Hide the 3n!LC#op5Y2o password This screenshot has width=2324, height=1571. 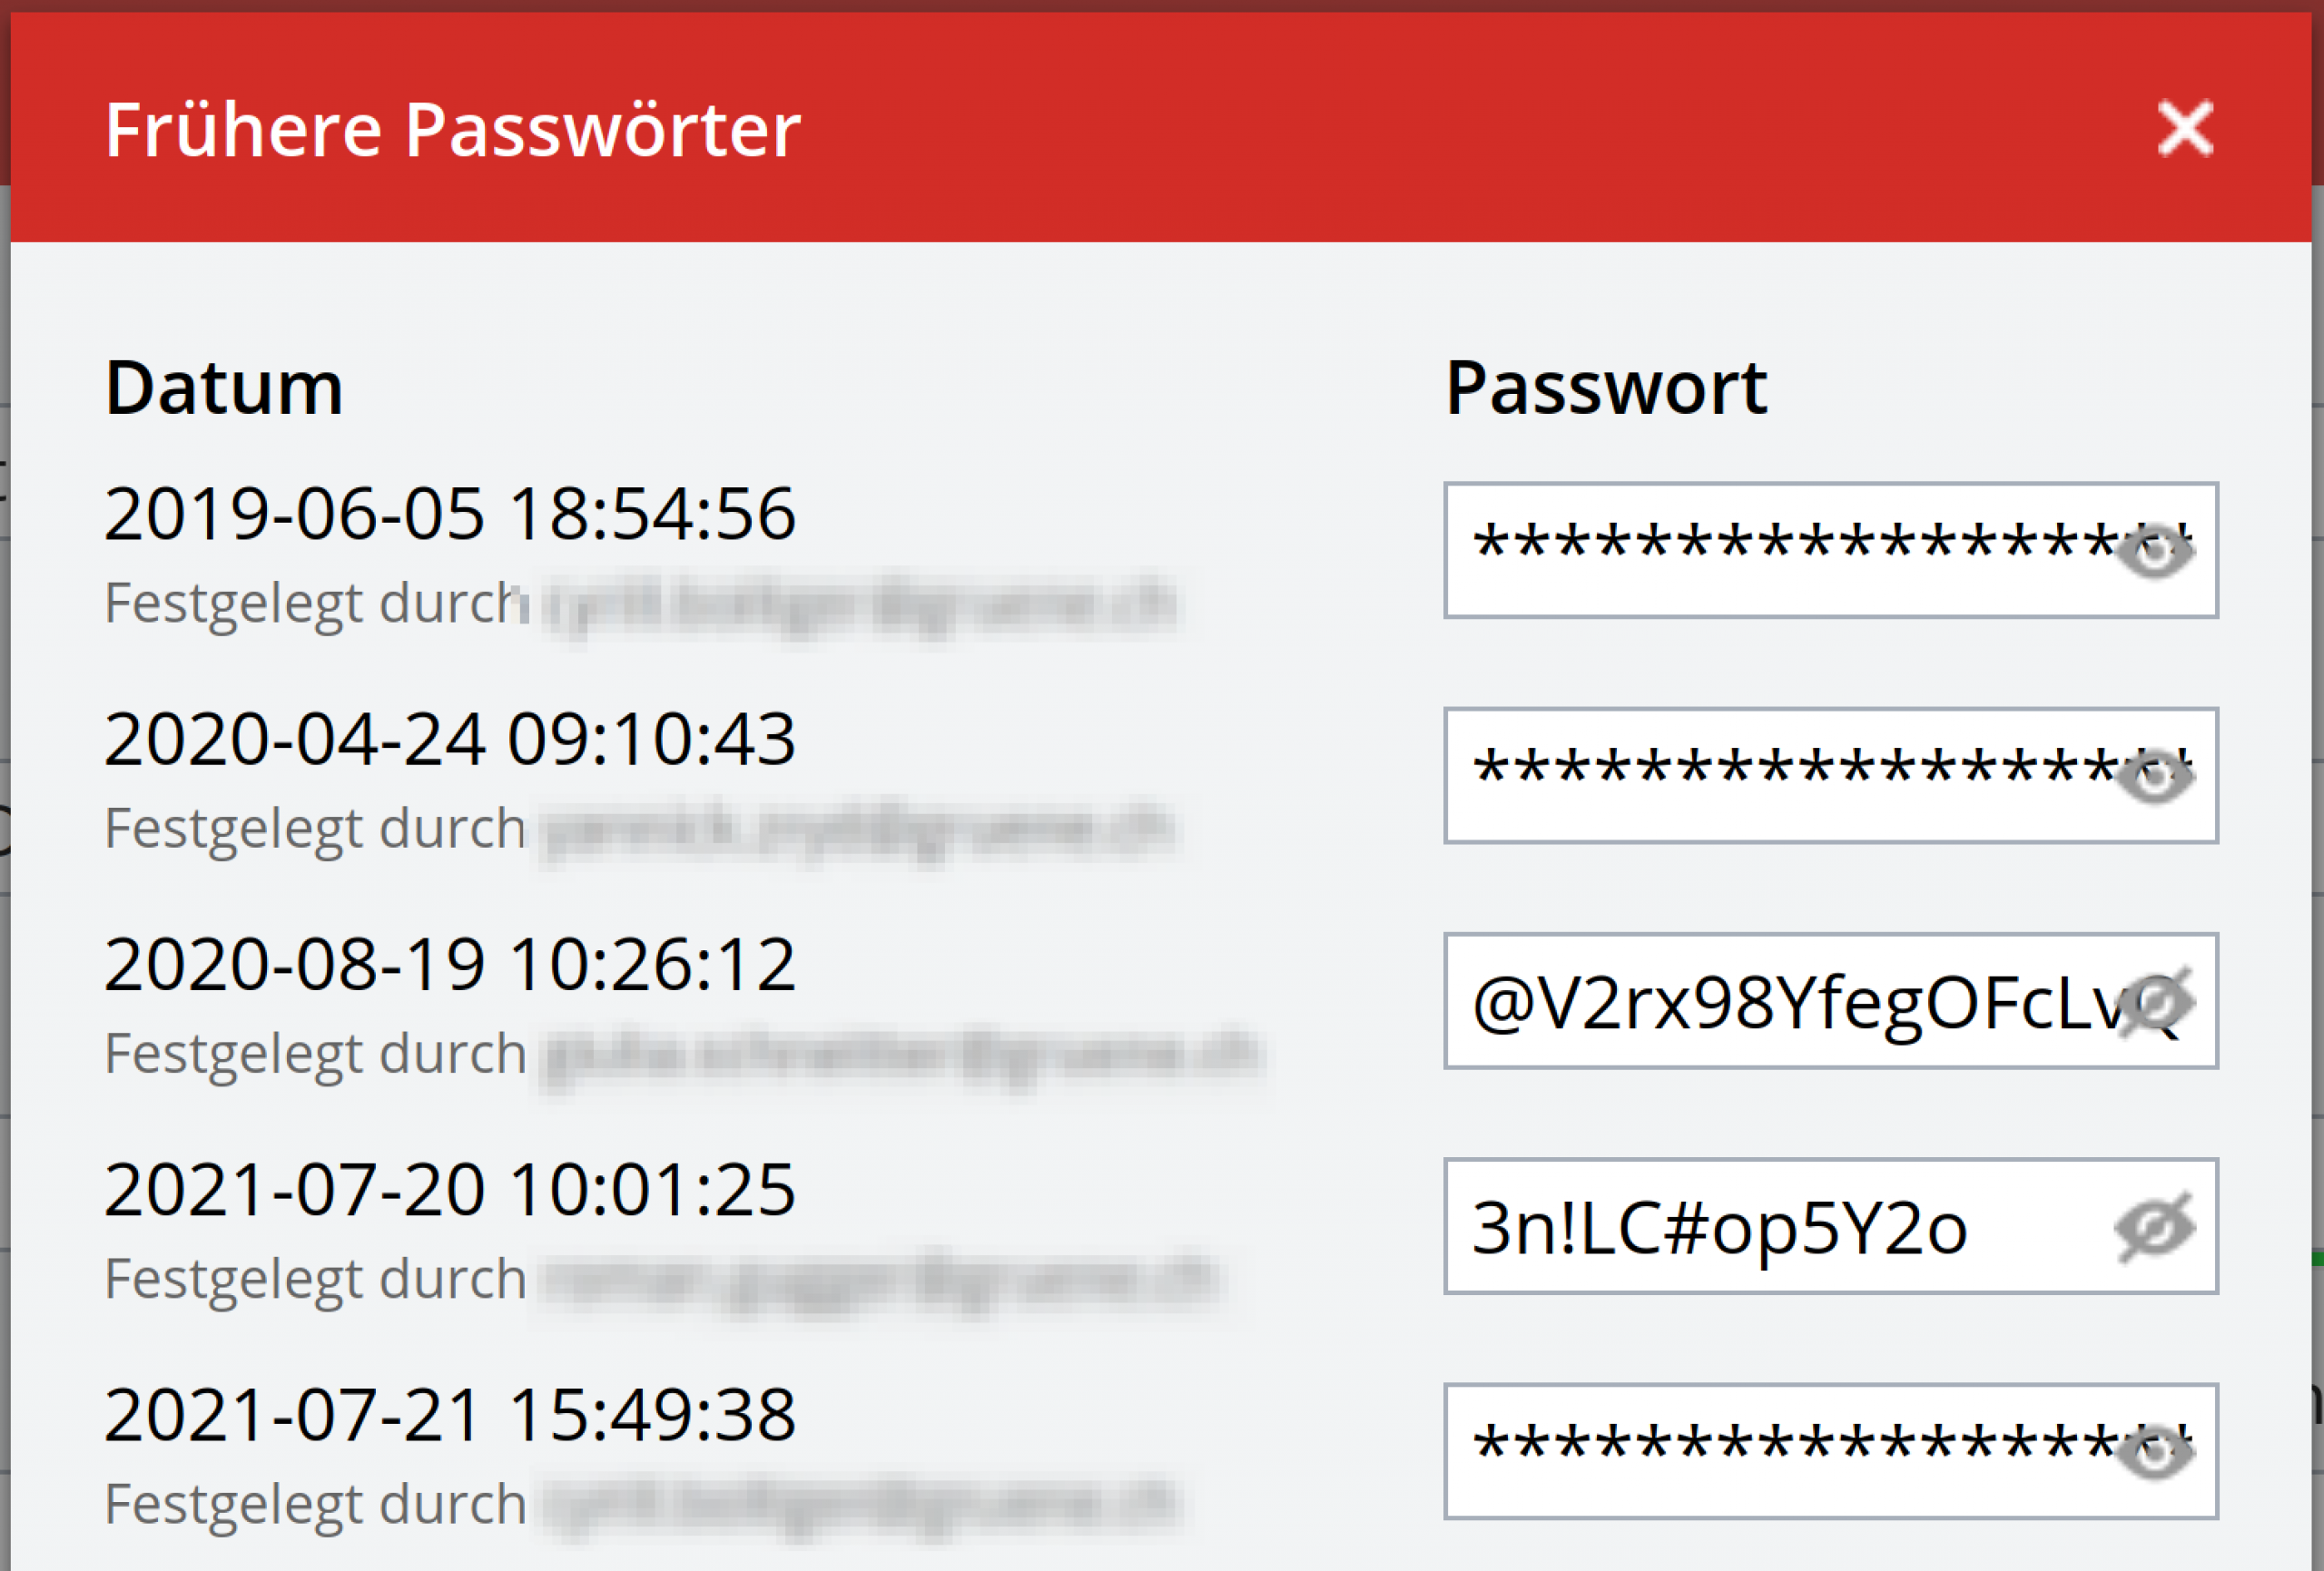tap(2154, 1227)
